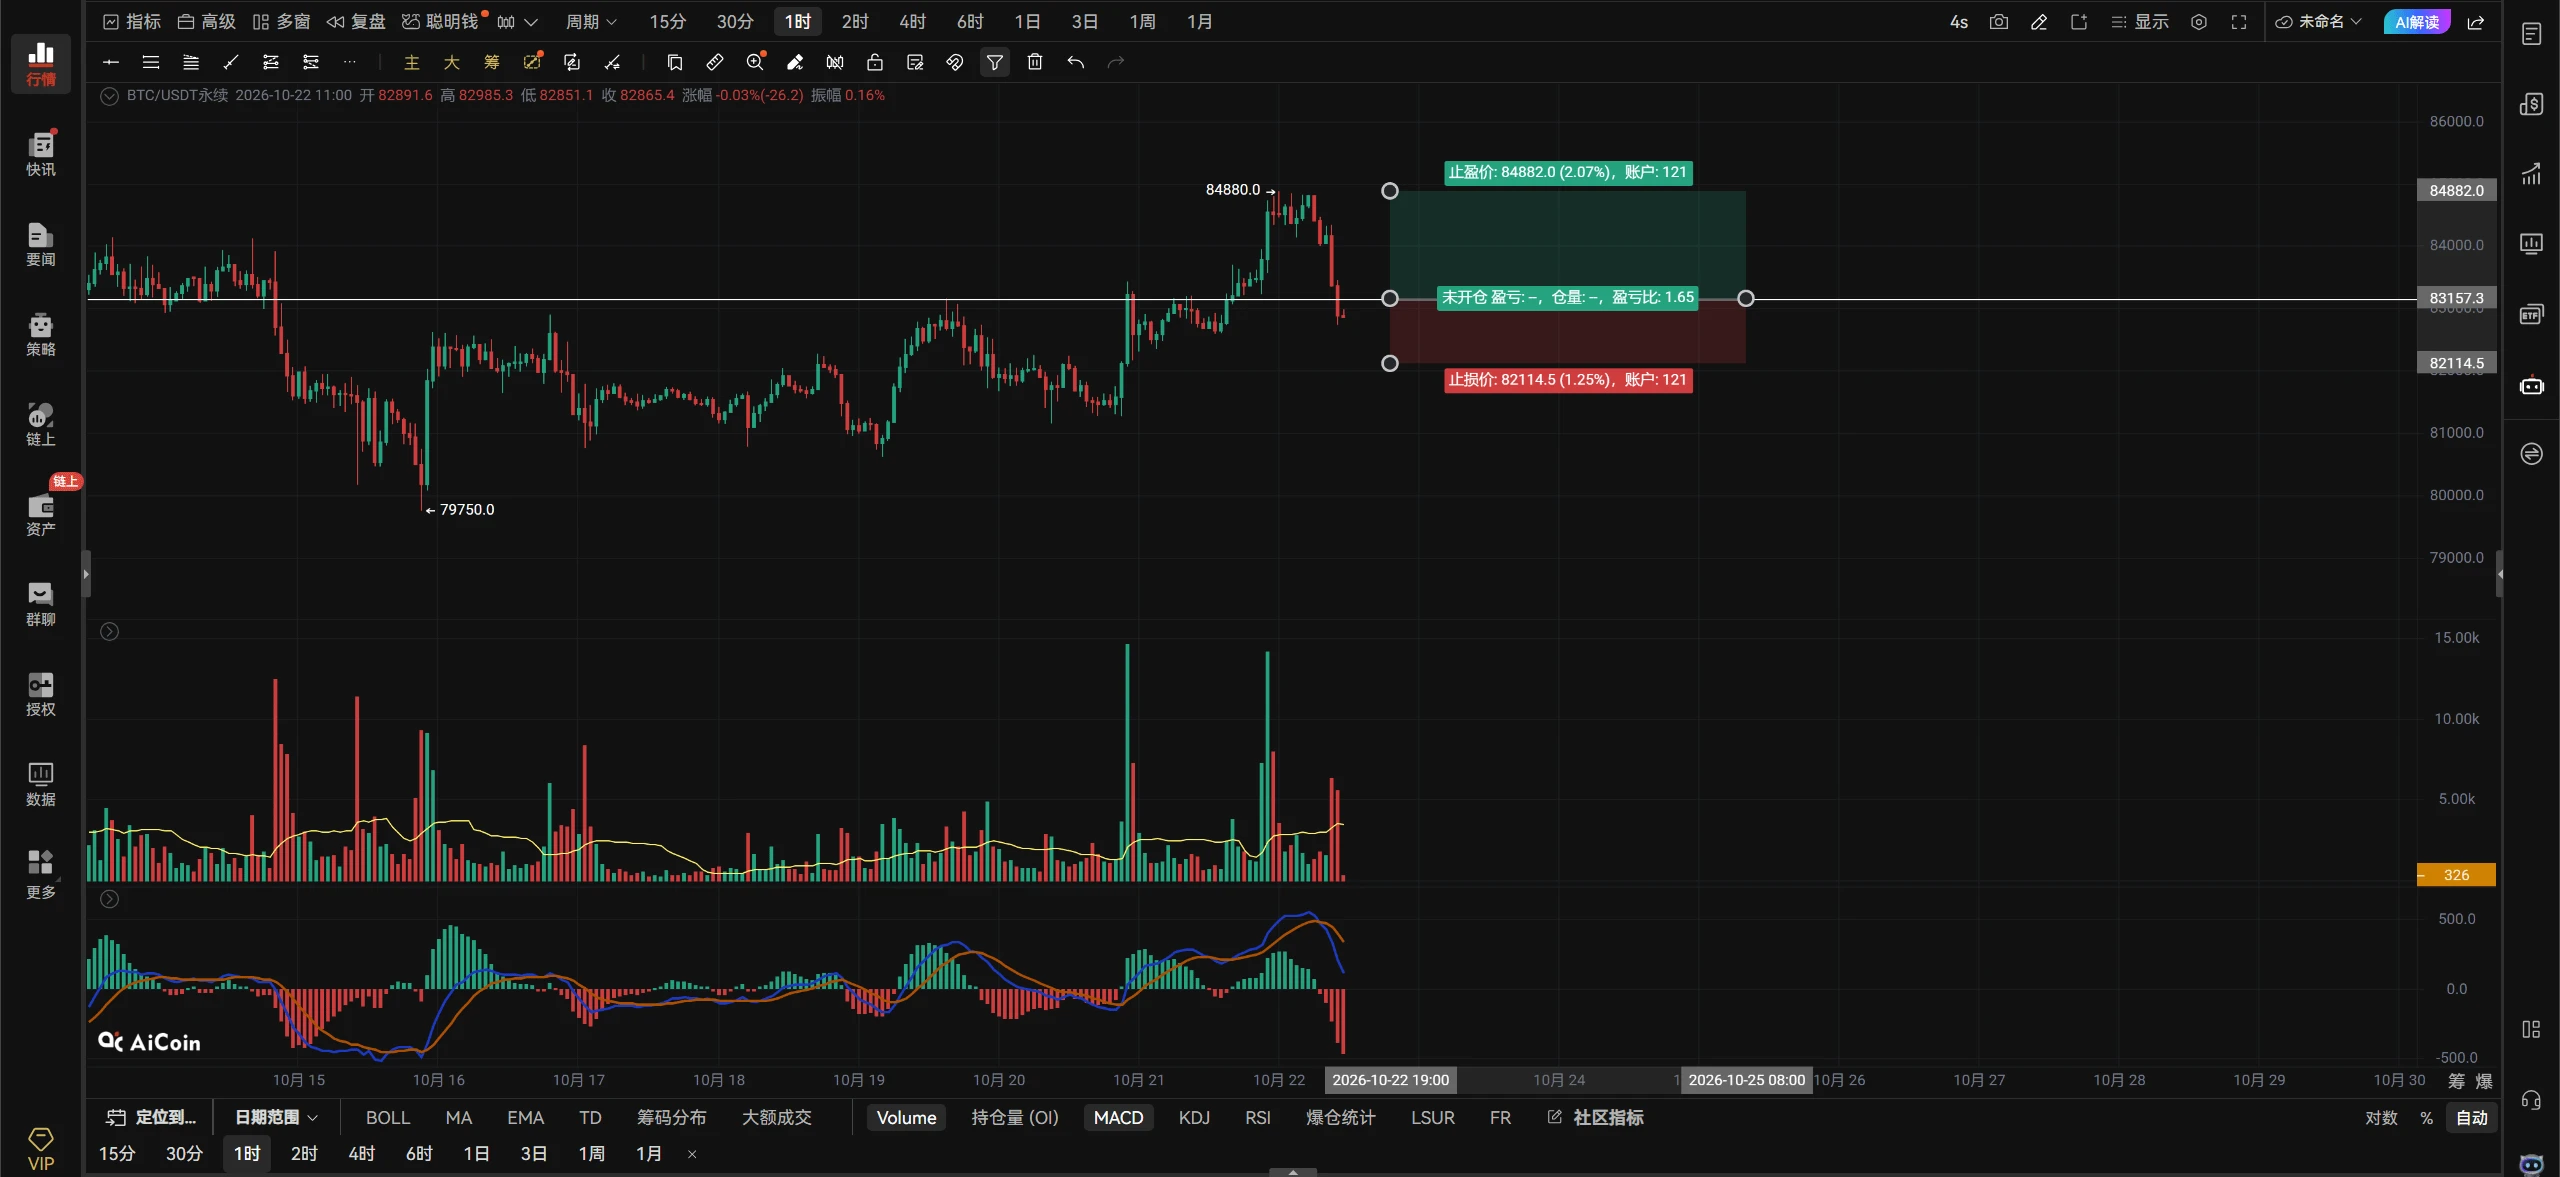Click the trash delete drawings icon

click(1035, 62)
